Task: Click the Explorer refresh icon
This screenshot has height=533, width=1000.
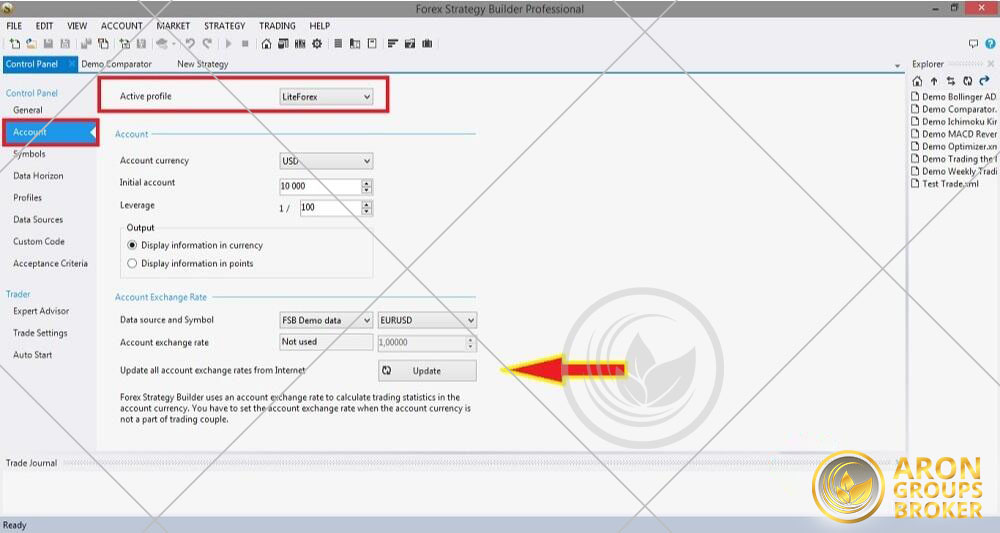Action: 967,81
